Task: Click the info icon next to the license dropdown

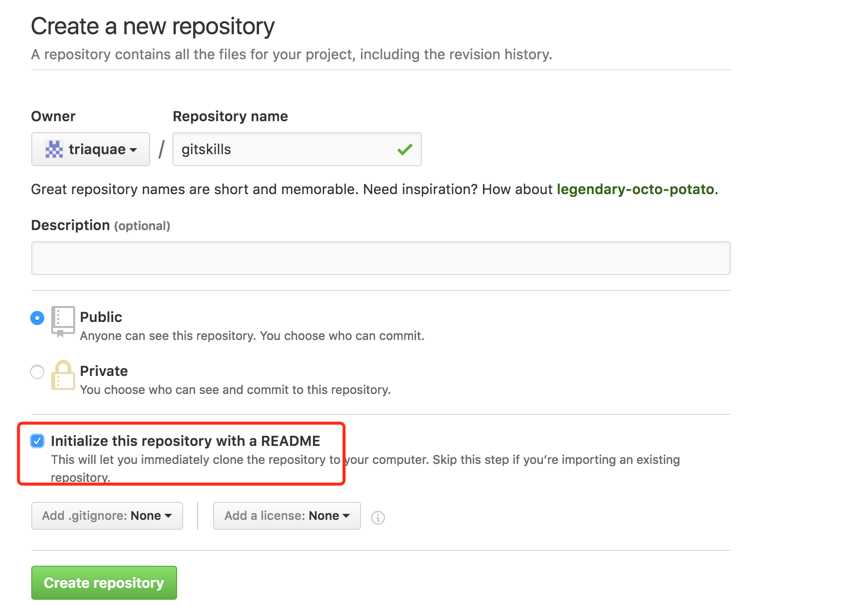Action: 378,517
